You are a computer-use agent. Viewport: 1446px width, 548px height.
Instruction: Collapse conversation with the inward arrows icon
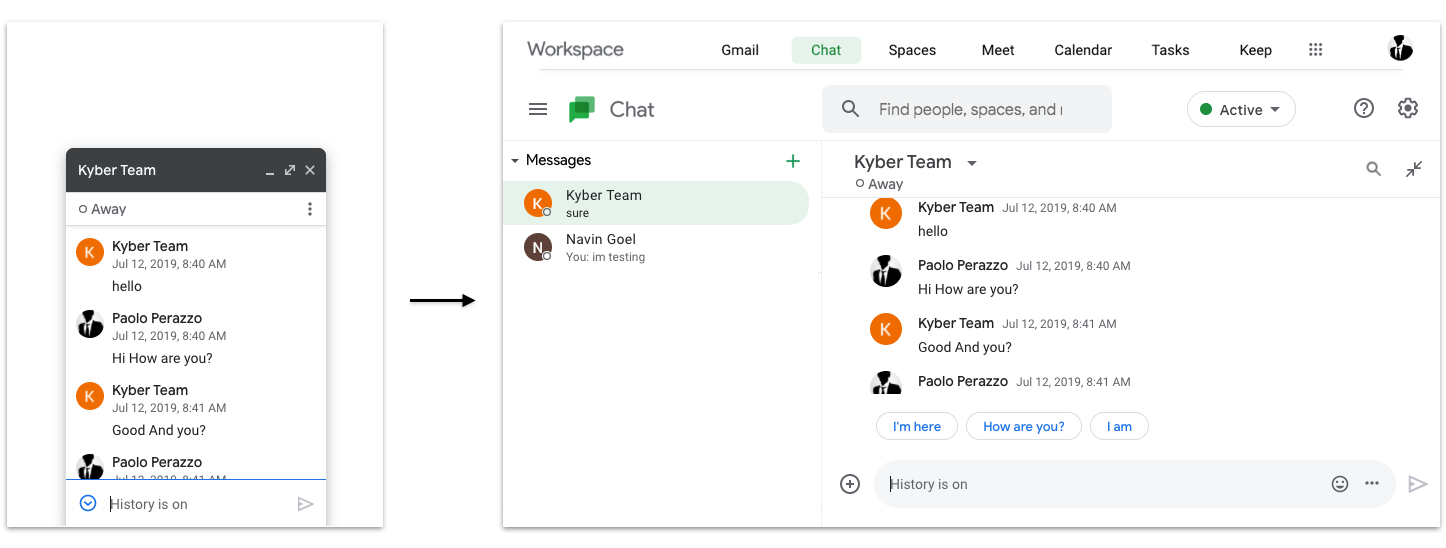click(x=1414, y=169)
